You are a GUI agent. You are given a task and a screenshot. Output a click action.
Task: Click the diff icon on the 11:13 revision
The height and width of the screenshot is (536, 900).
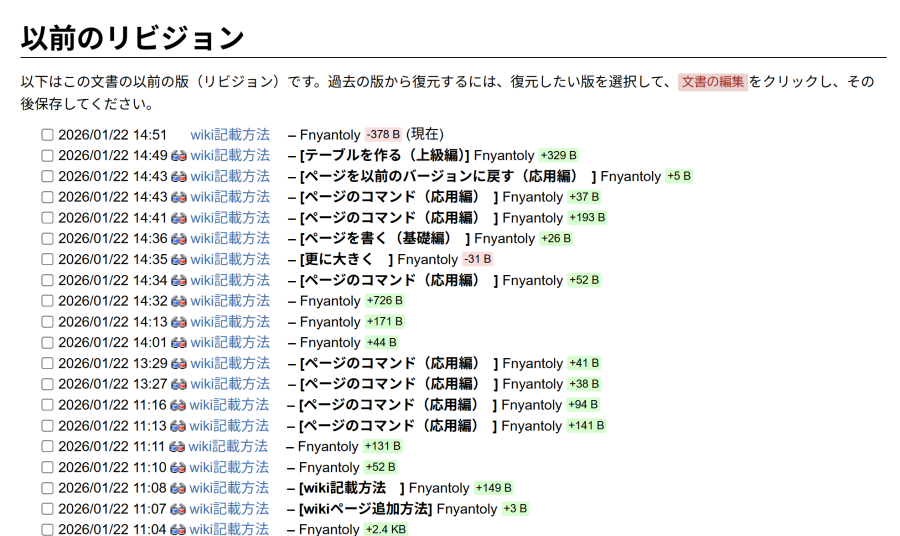pyautogui.click(x=178, y=426)
